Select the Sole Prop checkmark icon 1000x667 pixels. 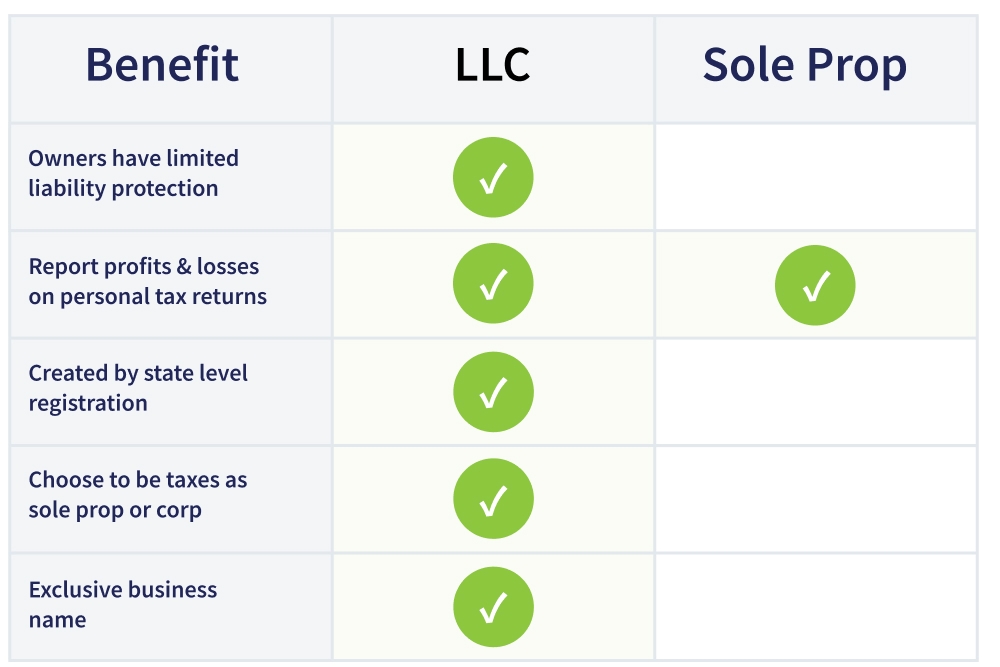(815, 286)
